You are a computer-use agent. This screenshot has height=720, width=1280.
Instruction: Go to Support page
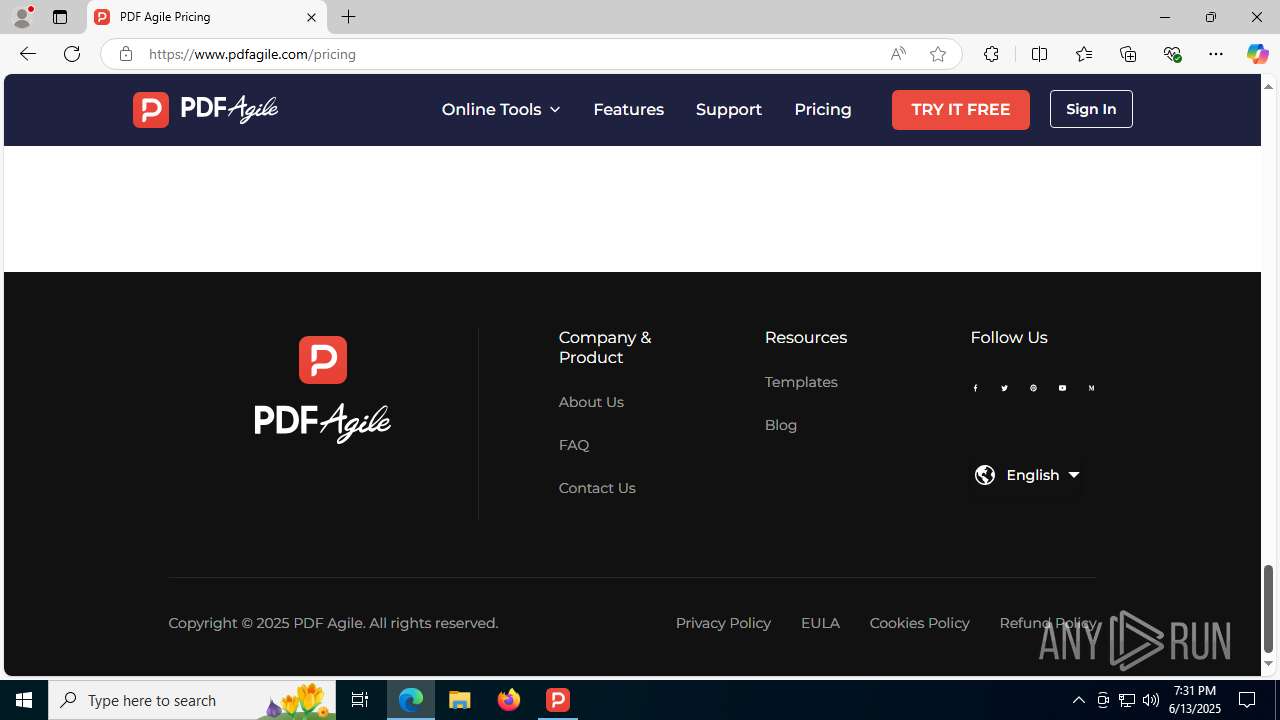click(729, 109)
